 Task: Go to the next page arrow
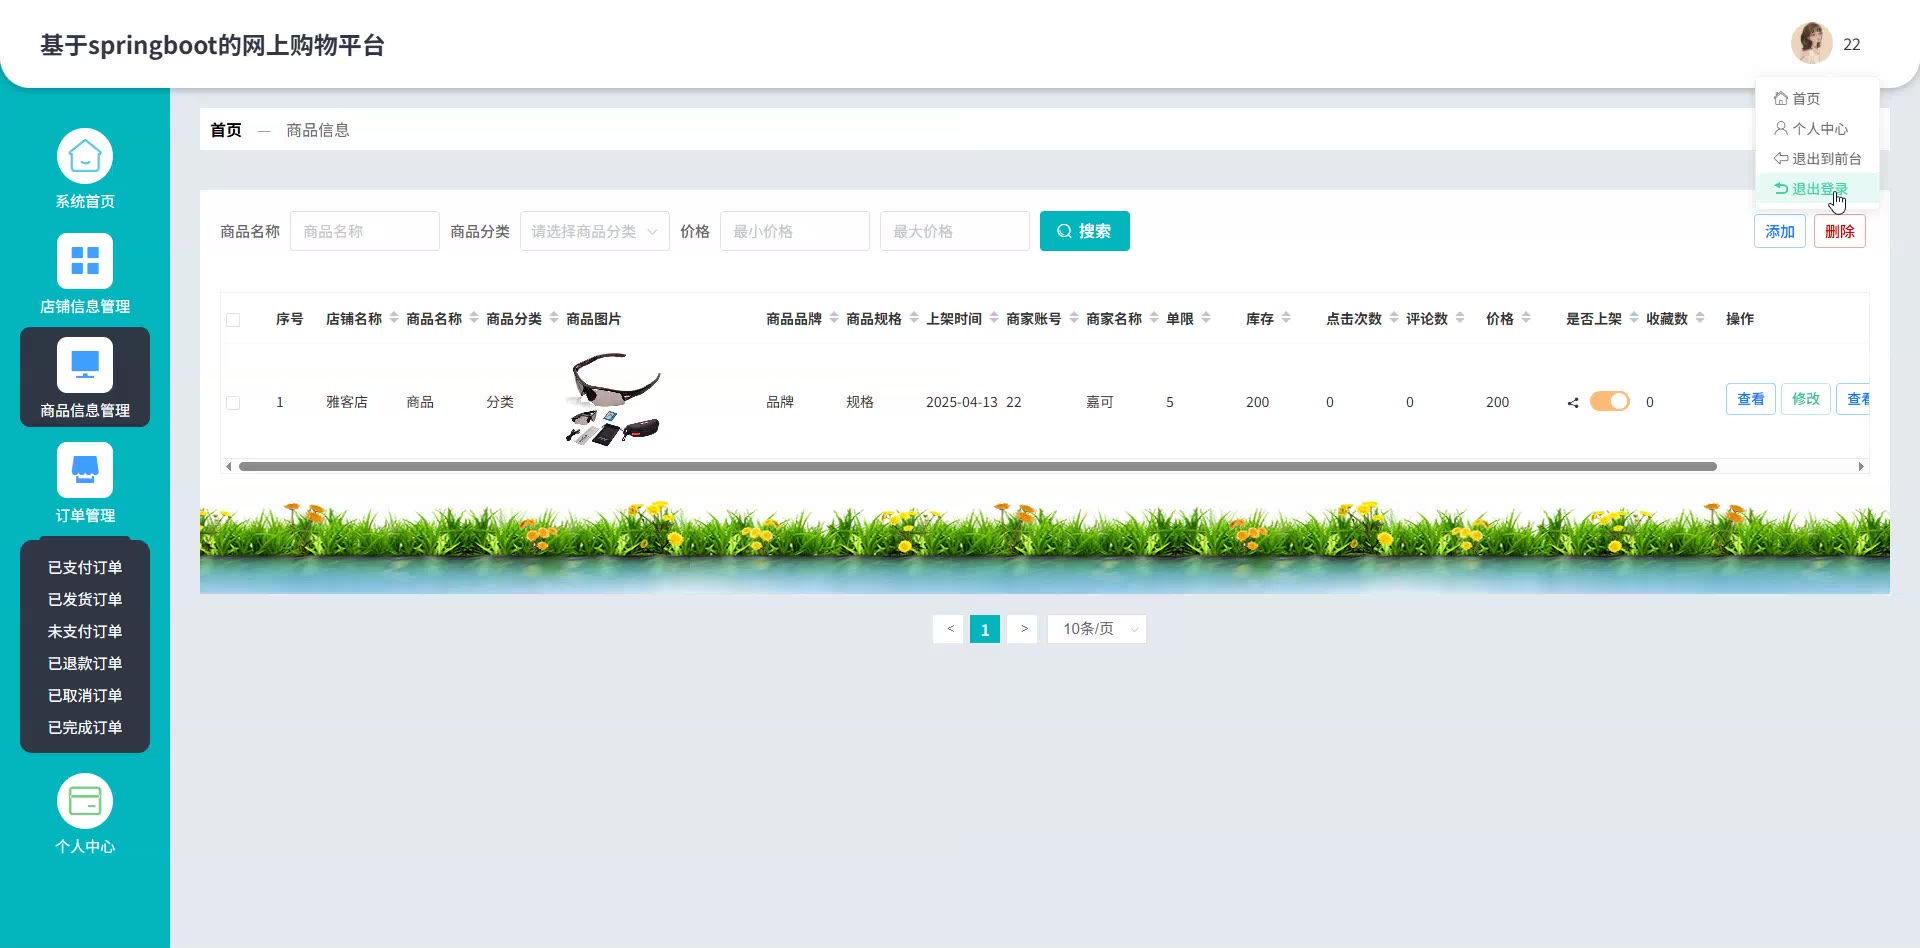(1023, 629)
